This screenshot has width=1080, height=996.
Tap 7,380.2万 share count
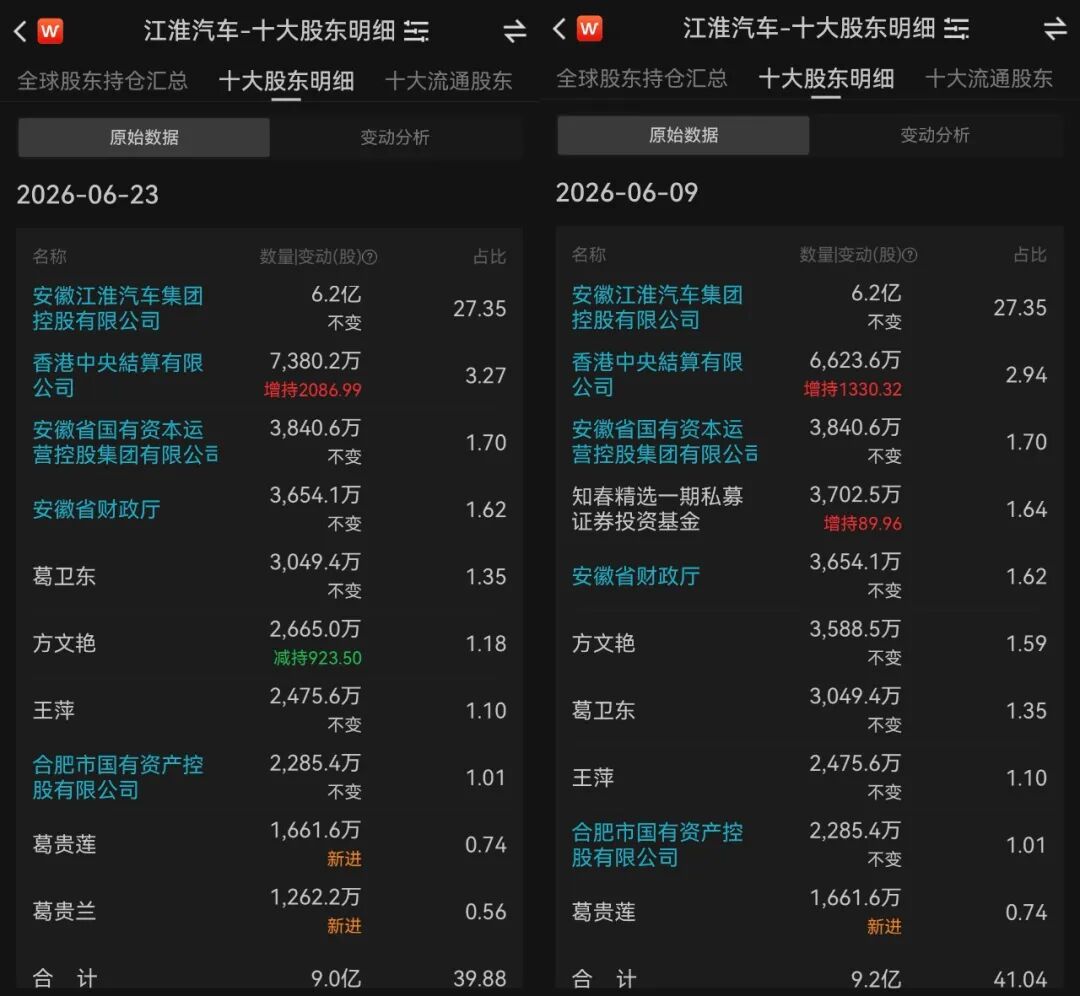(315, 361)
